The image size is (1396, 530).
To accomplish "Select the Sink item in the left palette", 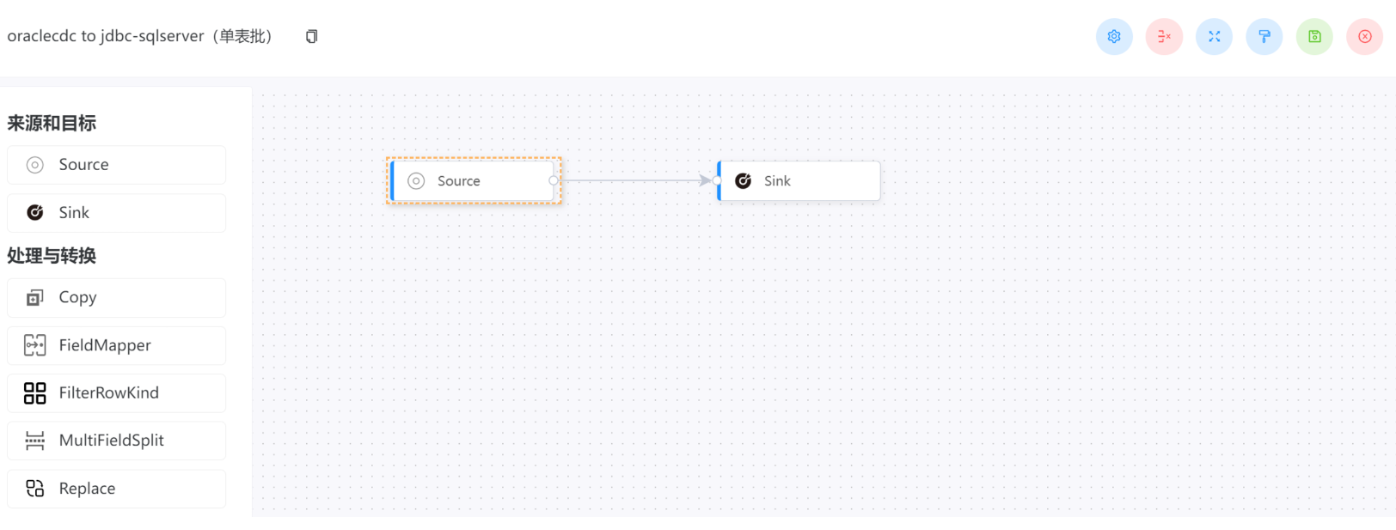I will pos(116,213).
